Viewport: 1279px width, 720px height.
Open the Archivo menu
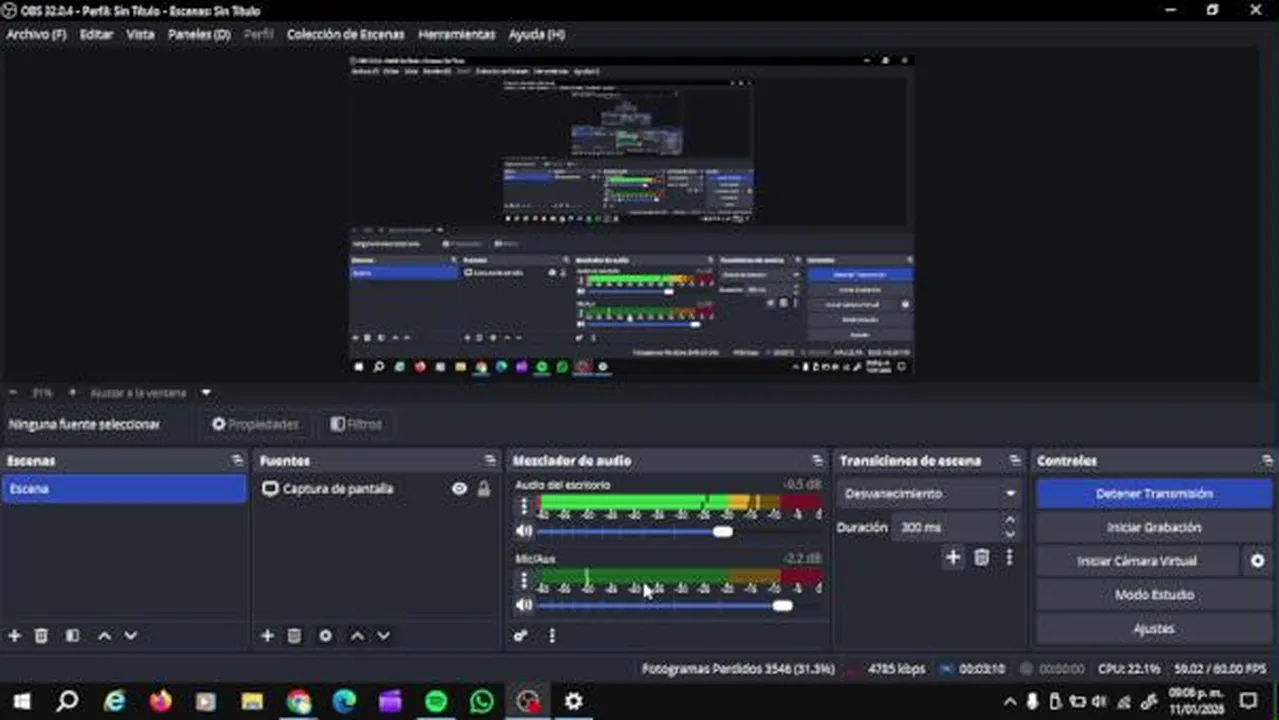pos(36,34)
